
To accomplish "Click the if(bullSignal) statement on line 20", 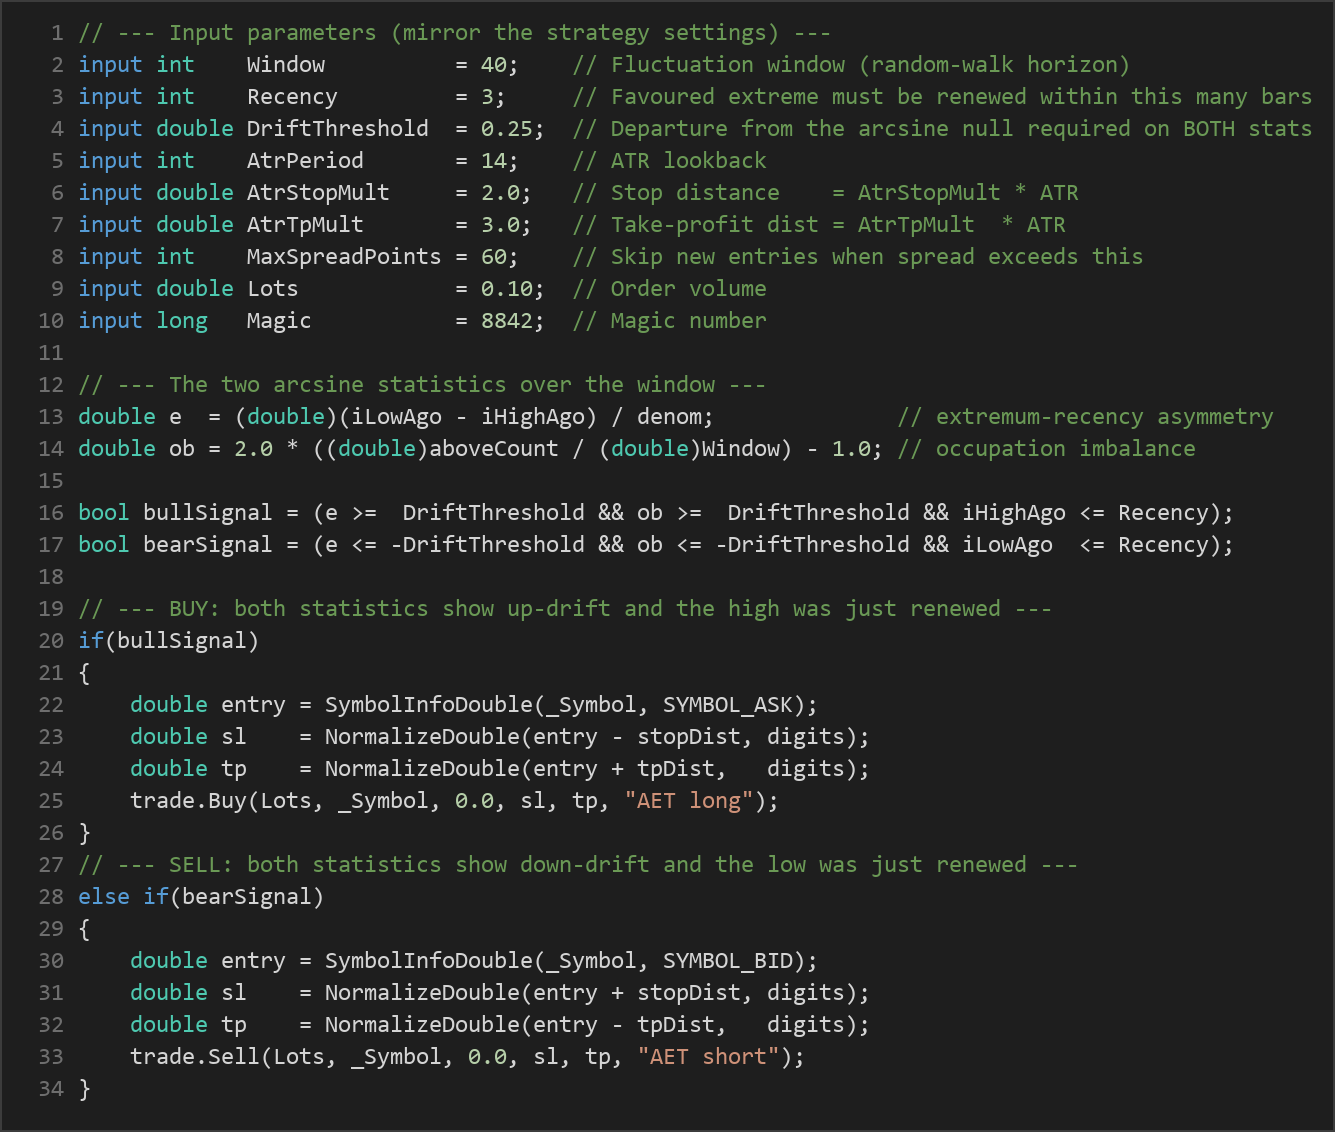I will (169, 641).
